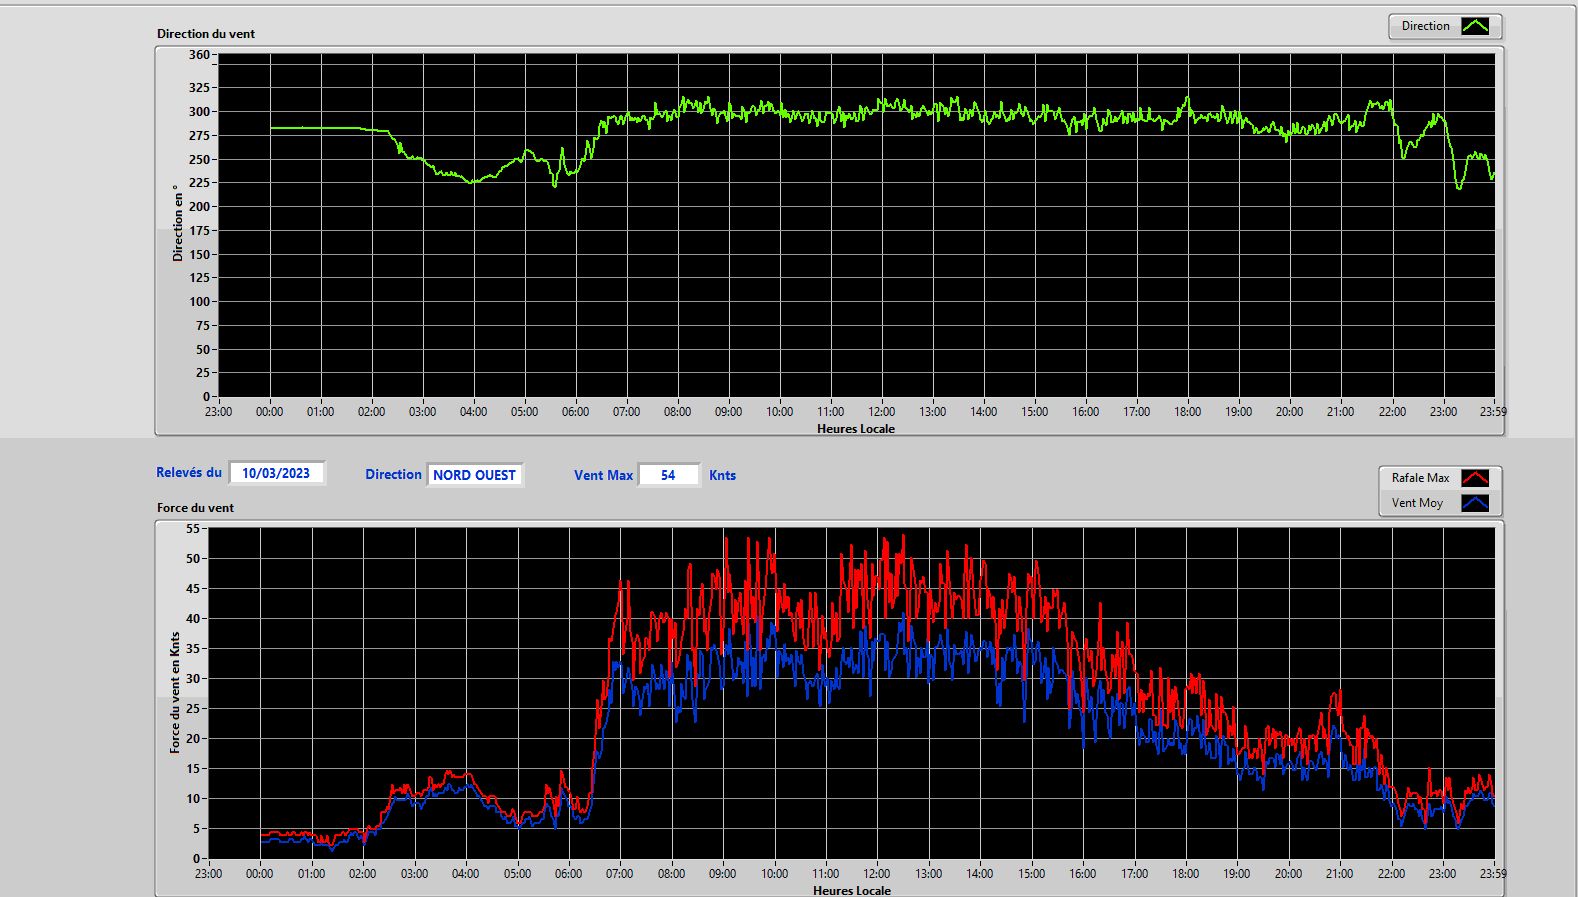1578x897 pixels.
Task: Click the Knts unit label
Action: [722, 475]
